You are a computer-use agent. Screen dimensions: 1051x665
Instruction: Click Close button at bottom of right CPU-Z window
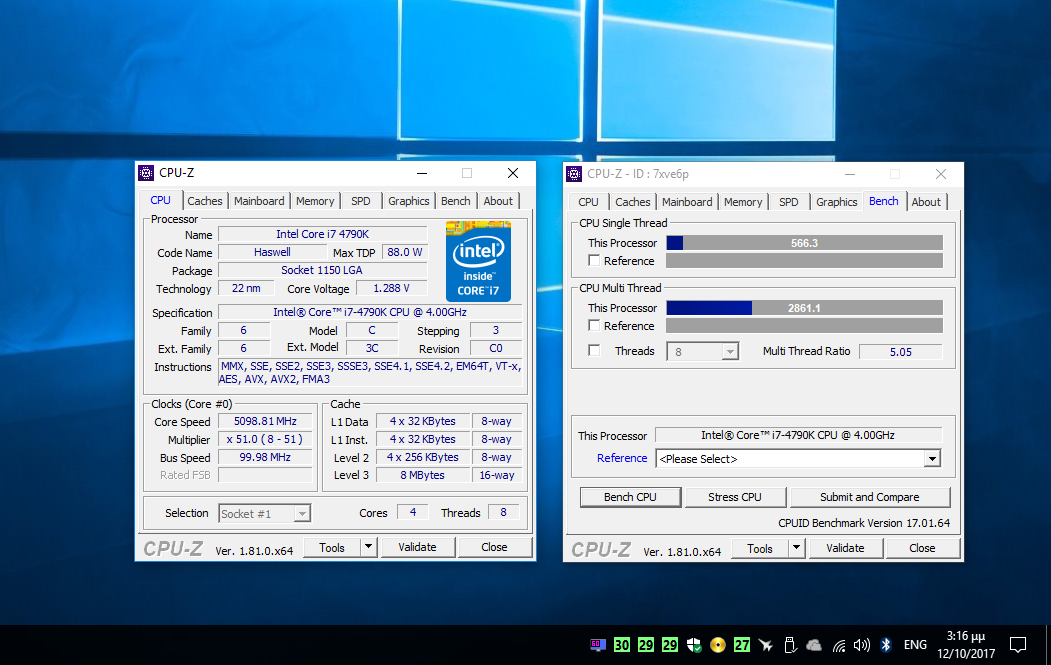(922, 548)
